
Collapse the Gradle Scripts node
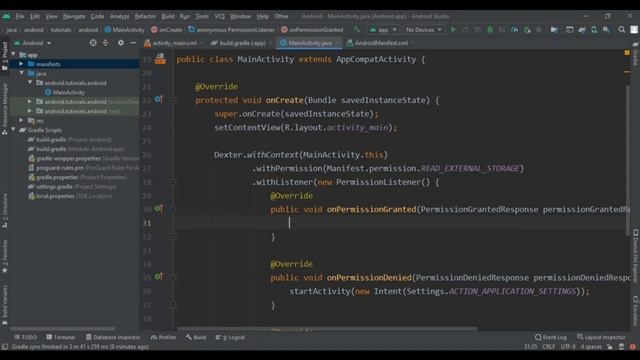point(13,130)
